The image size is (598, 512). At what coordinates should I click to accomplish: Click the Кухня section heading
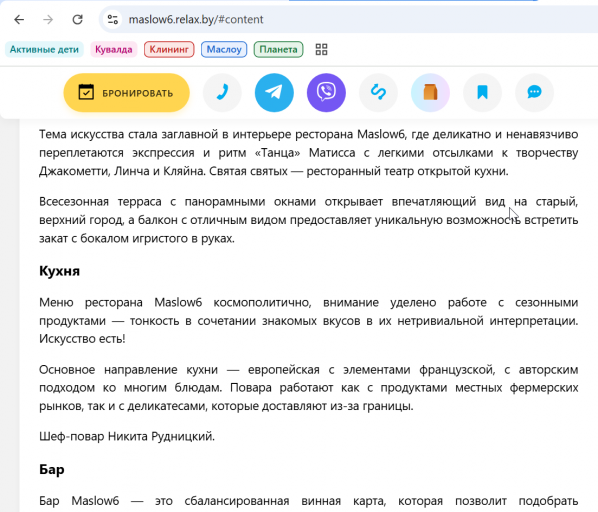coord(59,271)
